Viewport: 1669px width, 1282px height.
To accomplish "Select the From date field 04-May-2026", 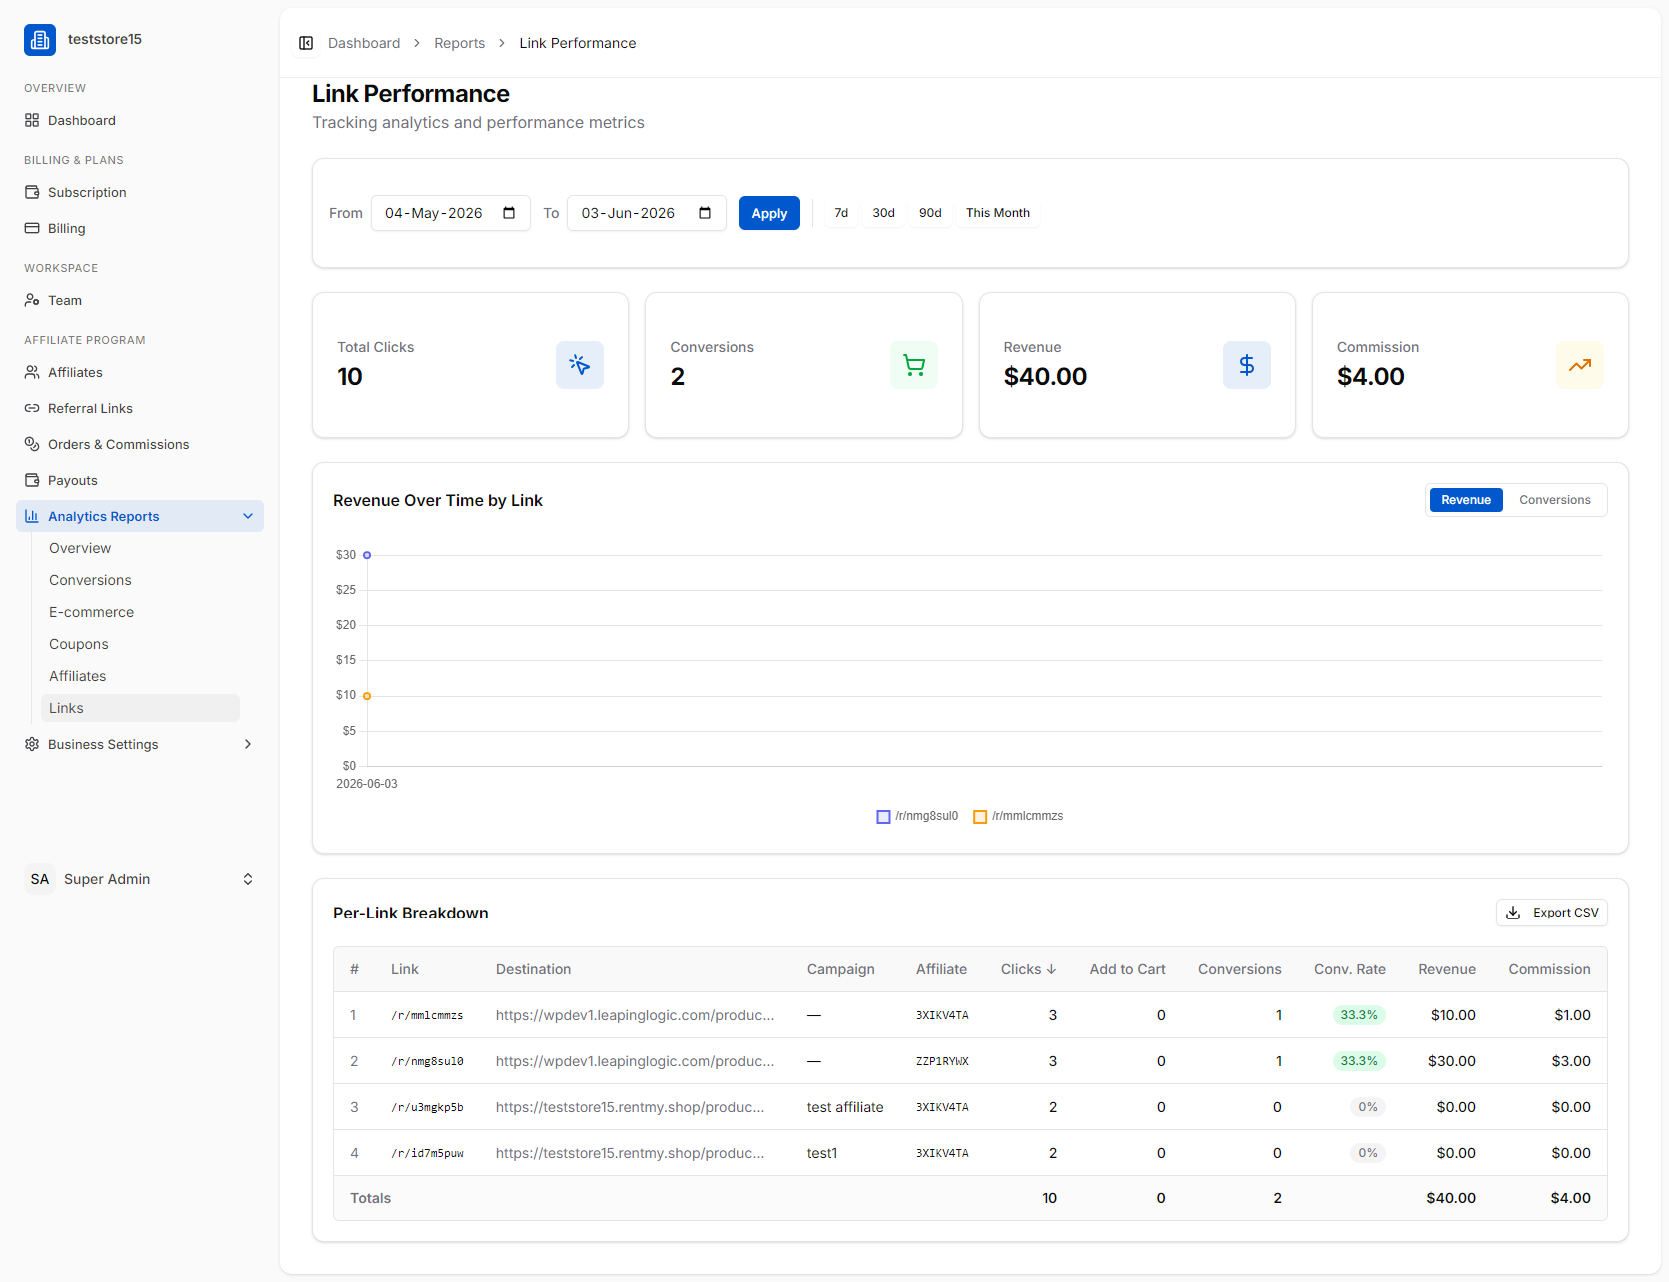I will 450,213.
